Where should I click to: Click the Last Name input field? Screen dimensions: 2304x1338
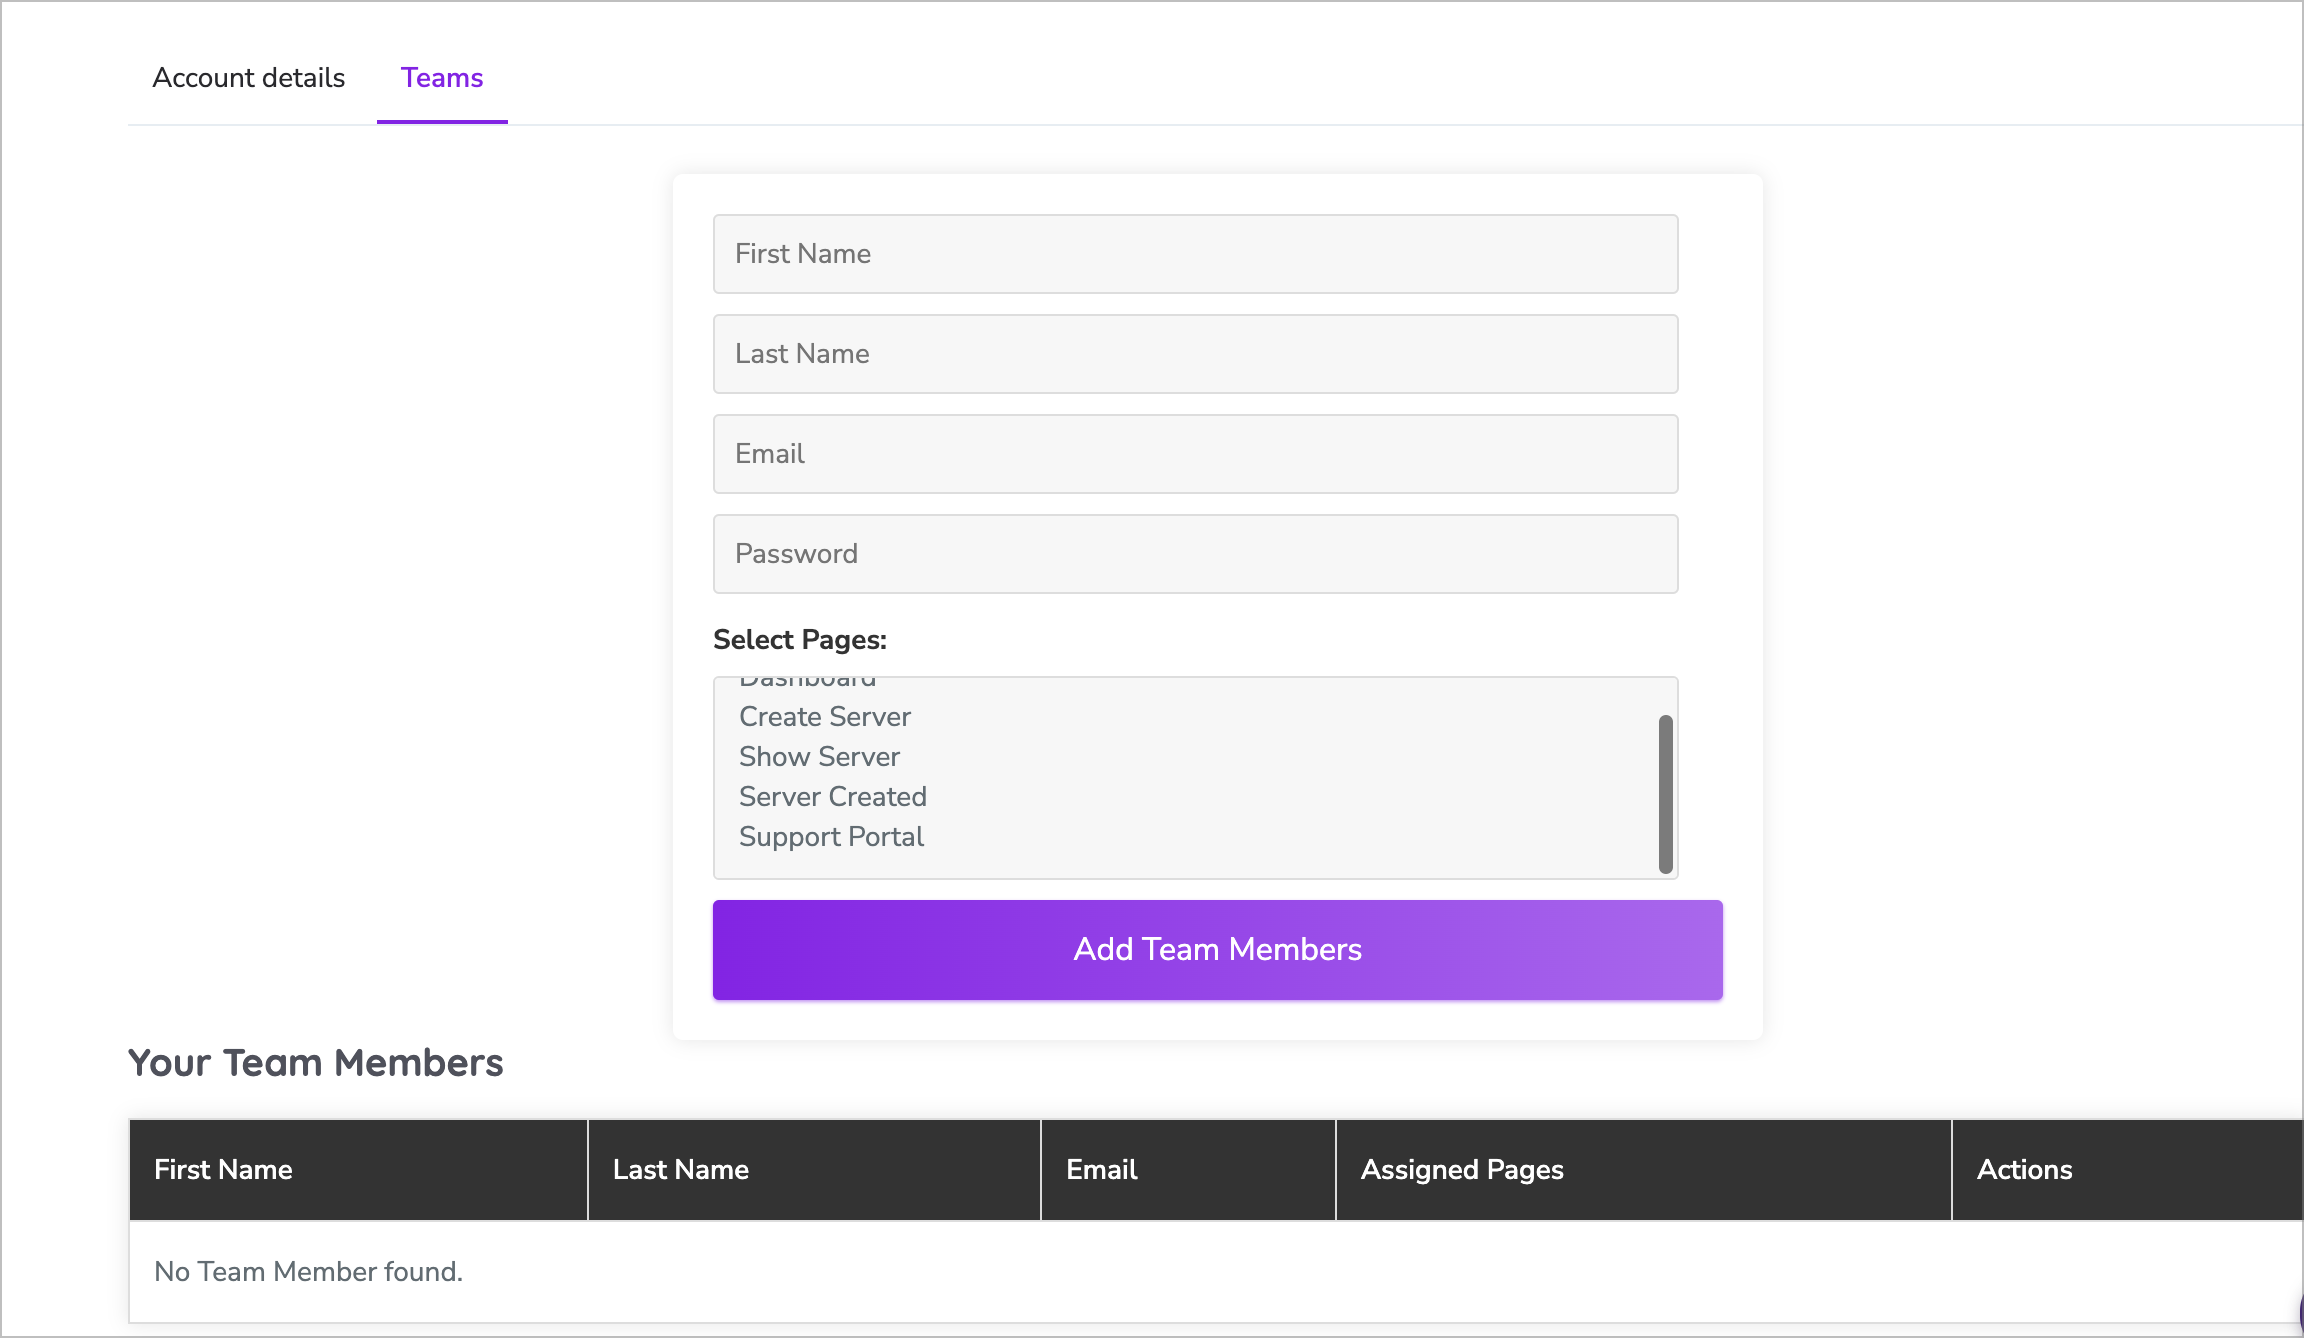click(x=1196, y=354)
